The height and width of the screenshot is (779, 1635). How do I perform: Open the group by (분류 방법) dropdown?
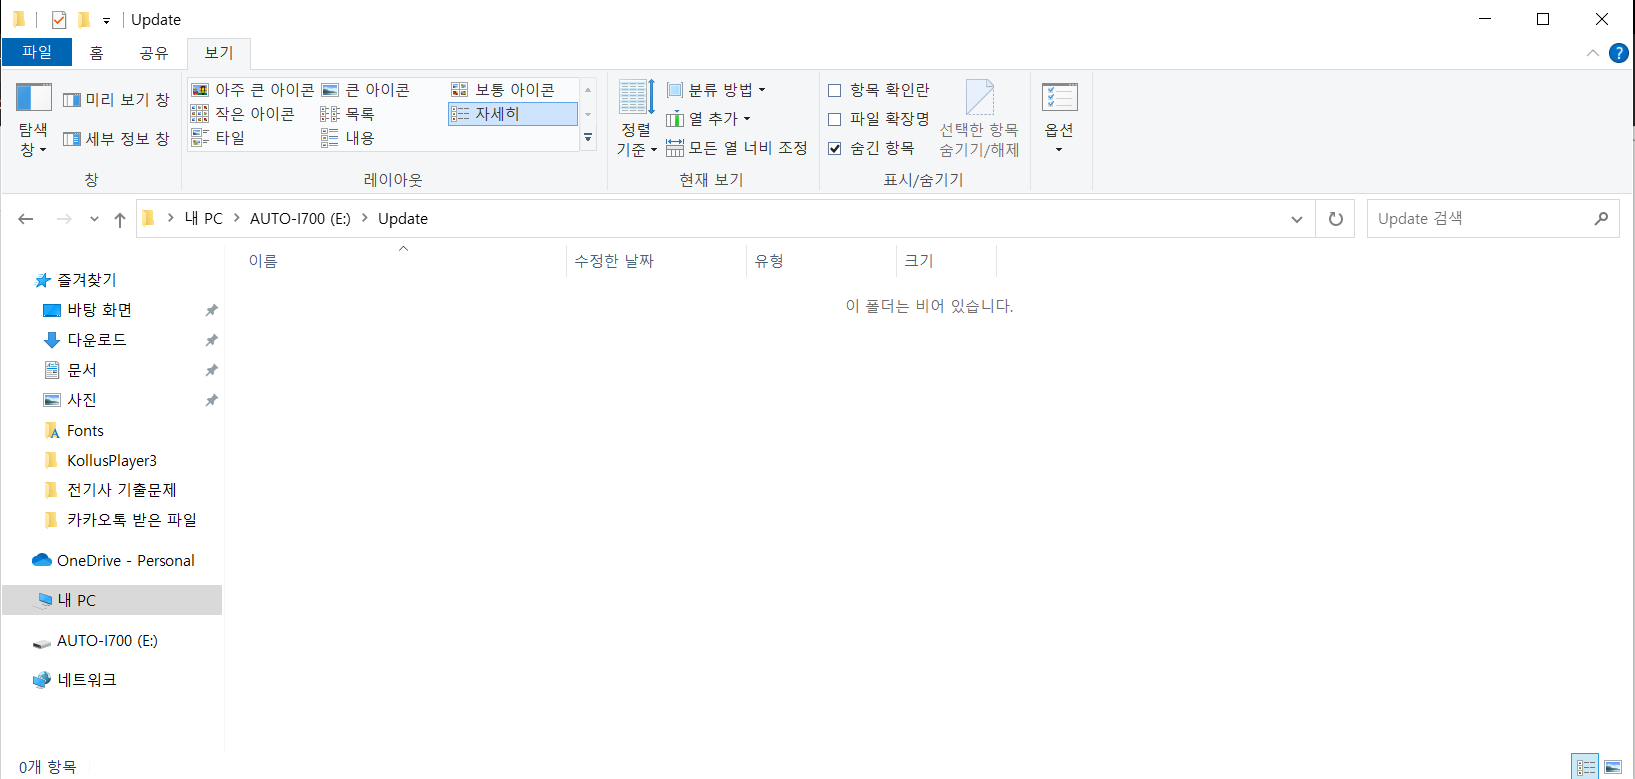[716, 90]
